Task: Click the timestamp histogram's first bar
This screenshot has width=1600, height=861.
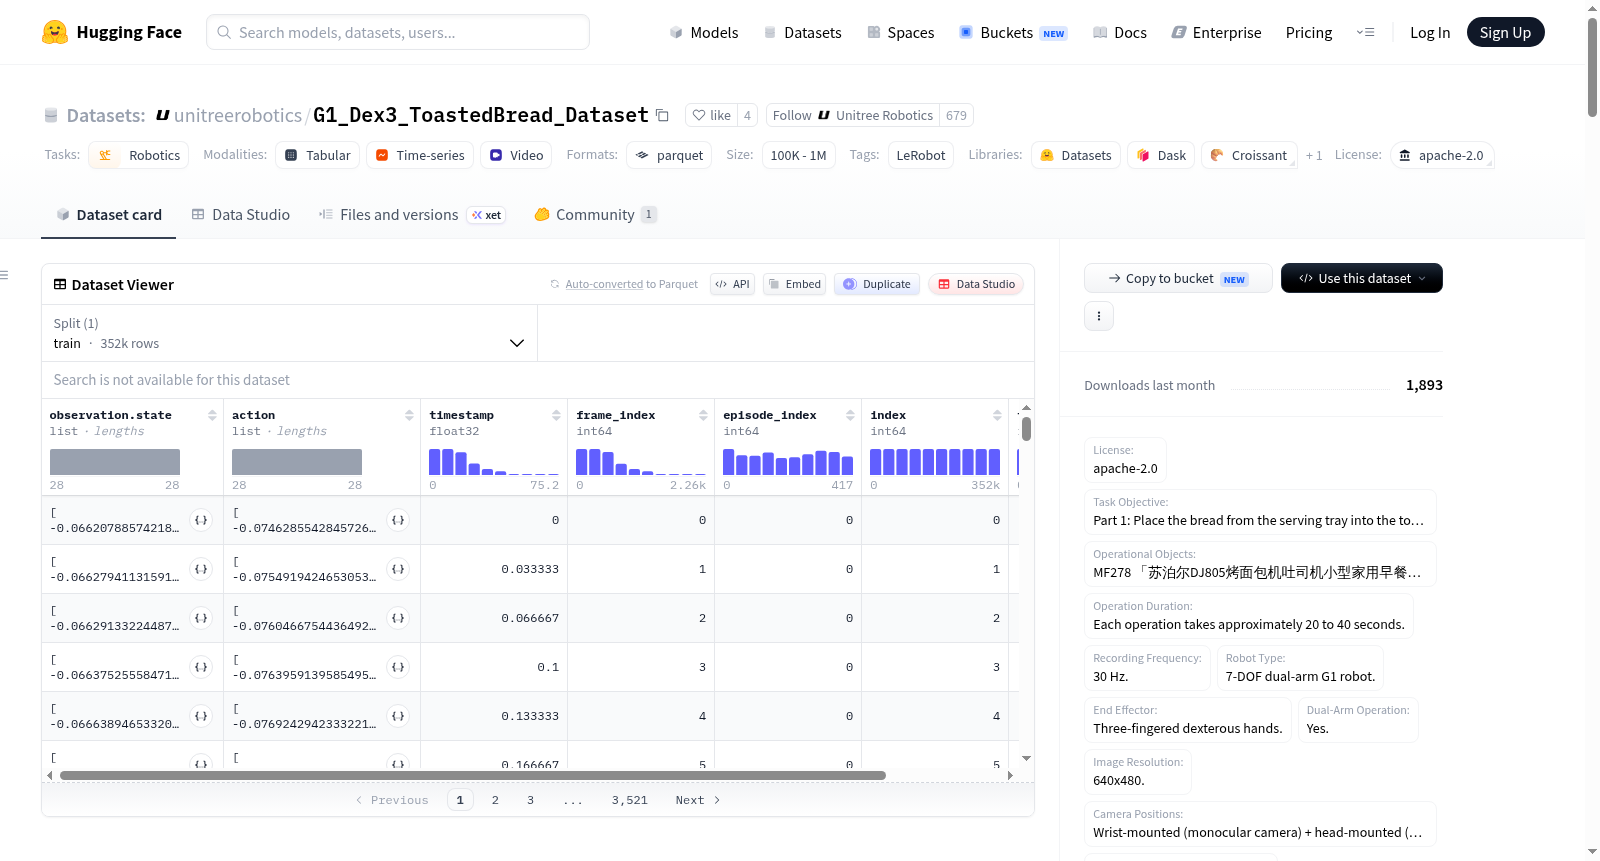Action: [435, 461]
